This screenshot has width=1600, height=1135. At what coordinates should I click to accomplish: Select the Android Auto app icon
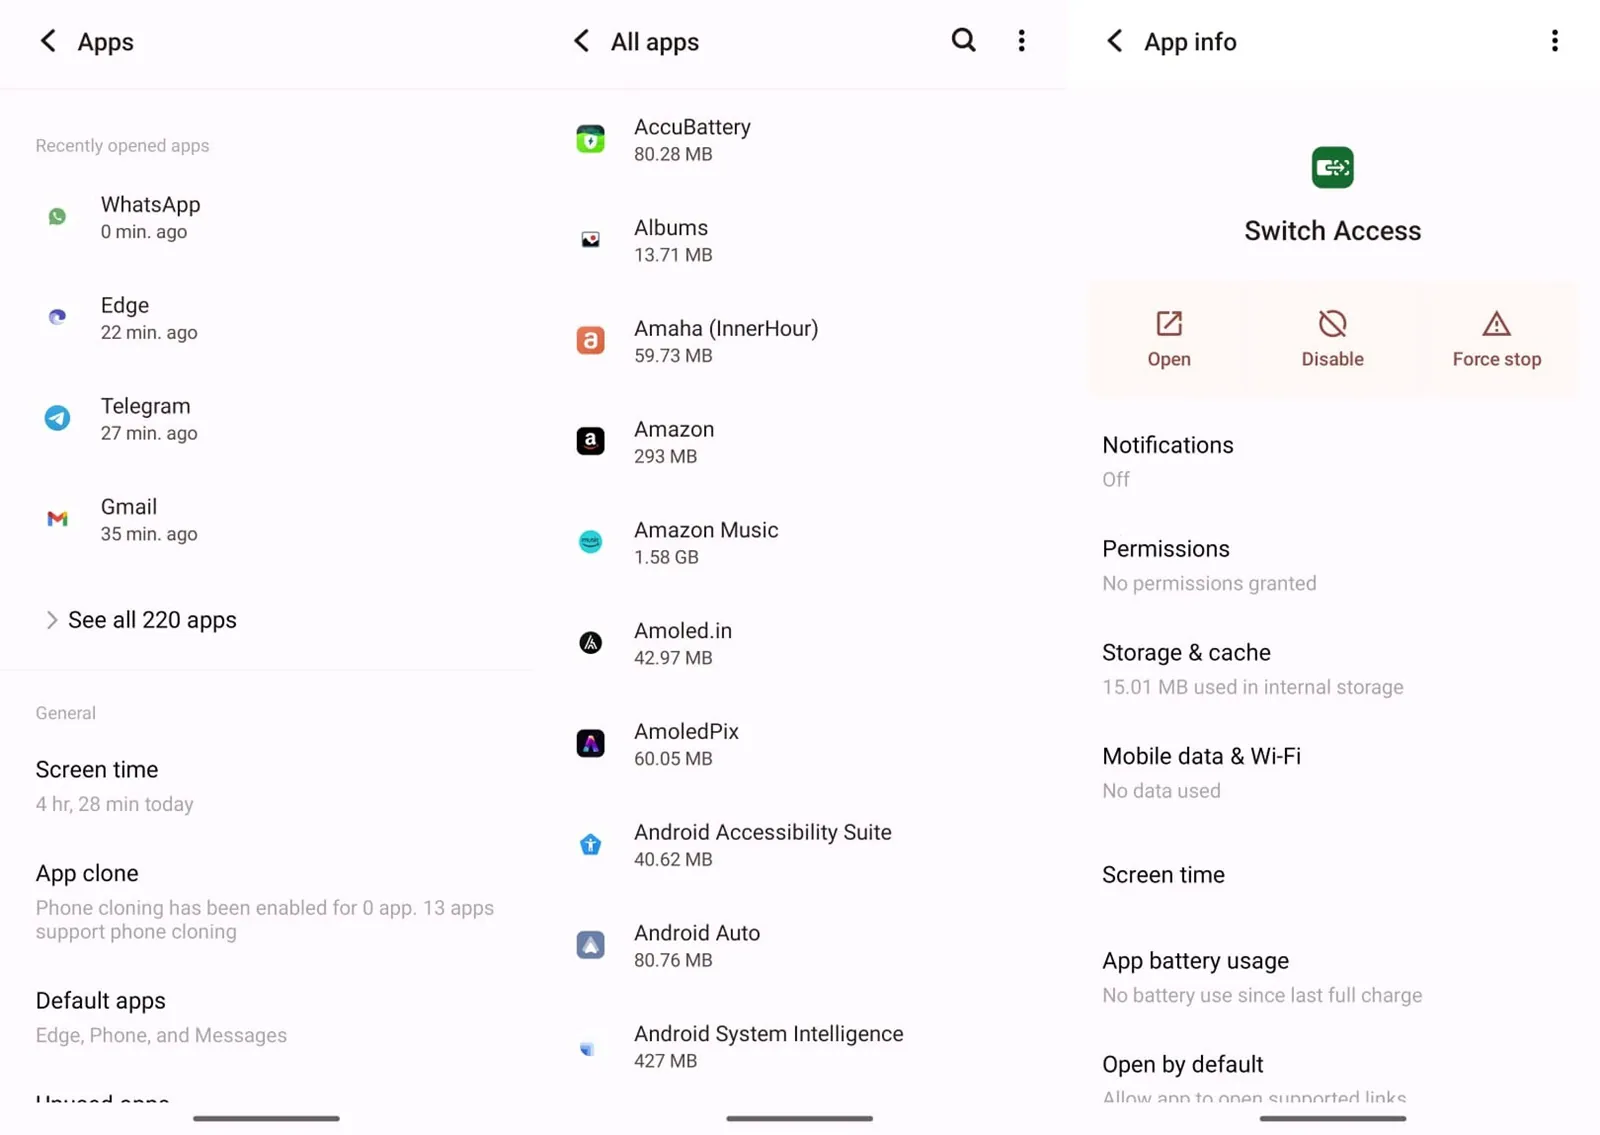point(591,945)
